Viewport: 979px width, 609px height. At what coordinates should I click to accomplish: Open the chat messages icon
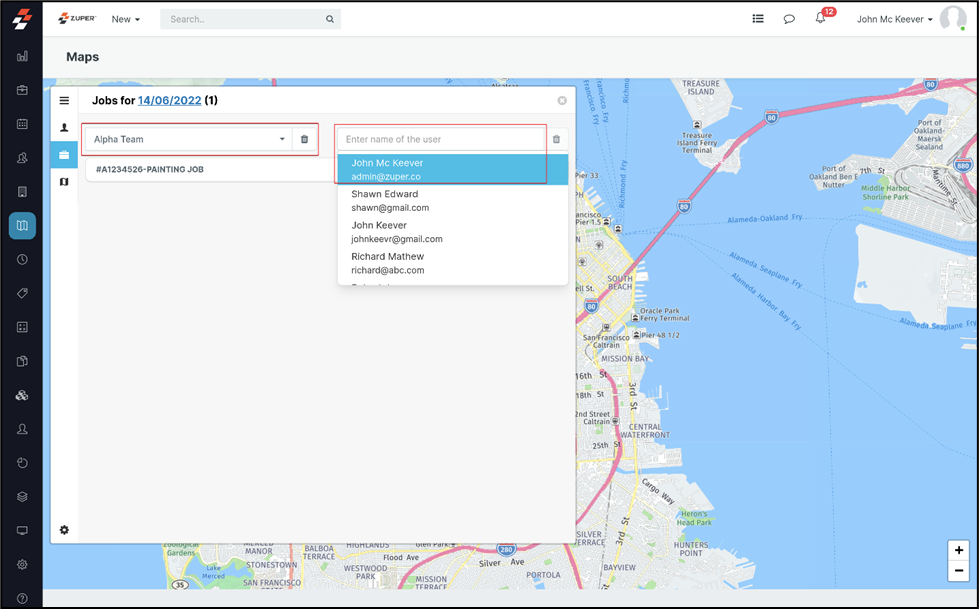789,19
